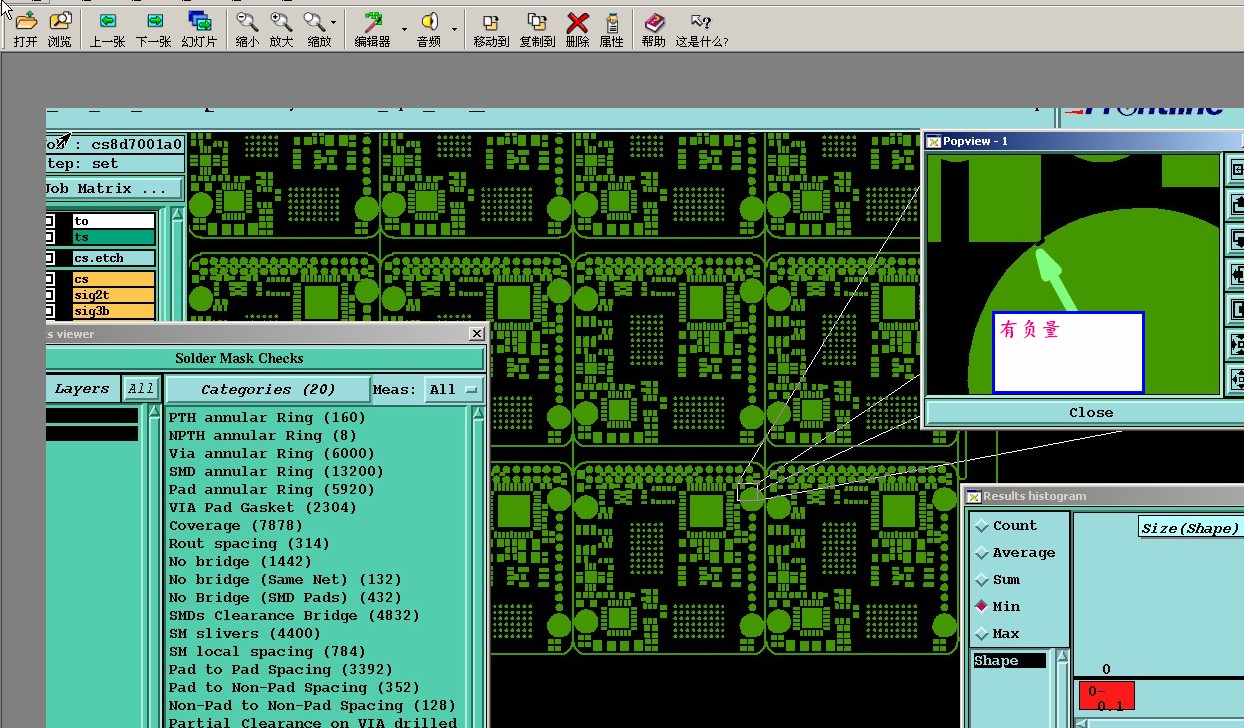Open the 编辑器 dropdown arrow
This screenshot has height=728, width=1244.
click(405, 30)
